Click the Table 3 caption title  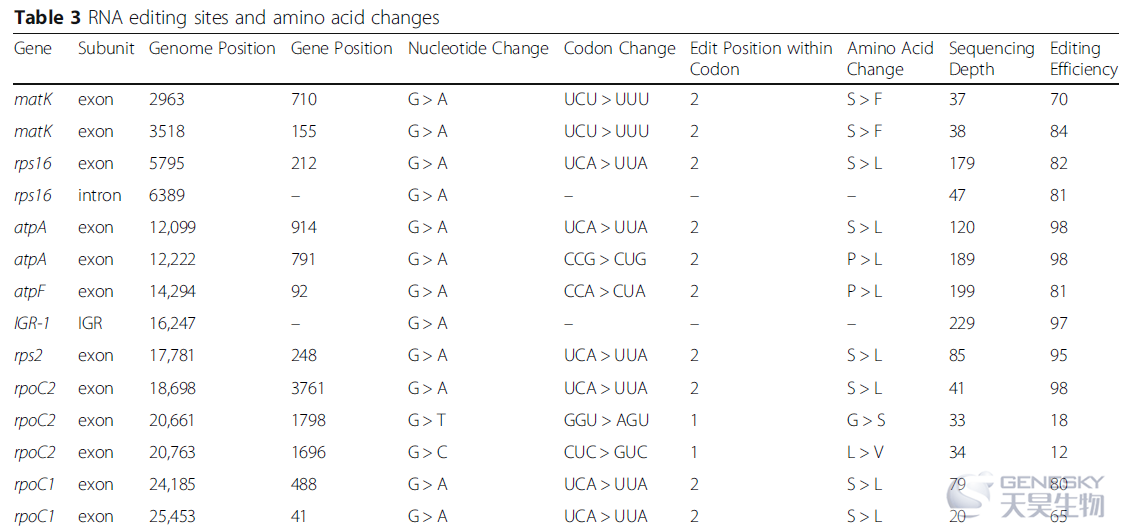click(227, 17)
